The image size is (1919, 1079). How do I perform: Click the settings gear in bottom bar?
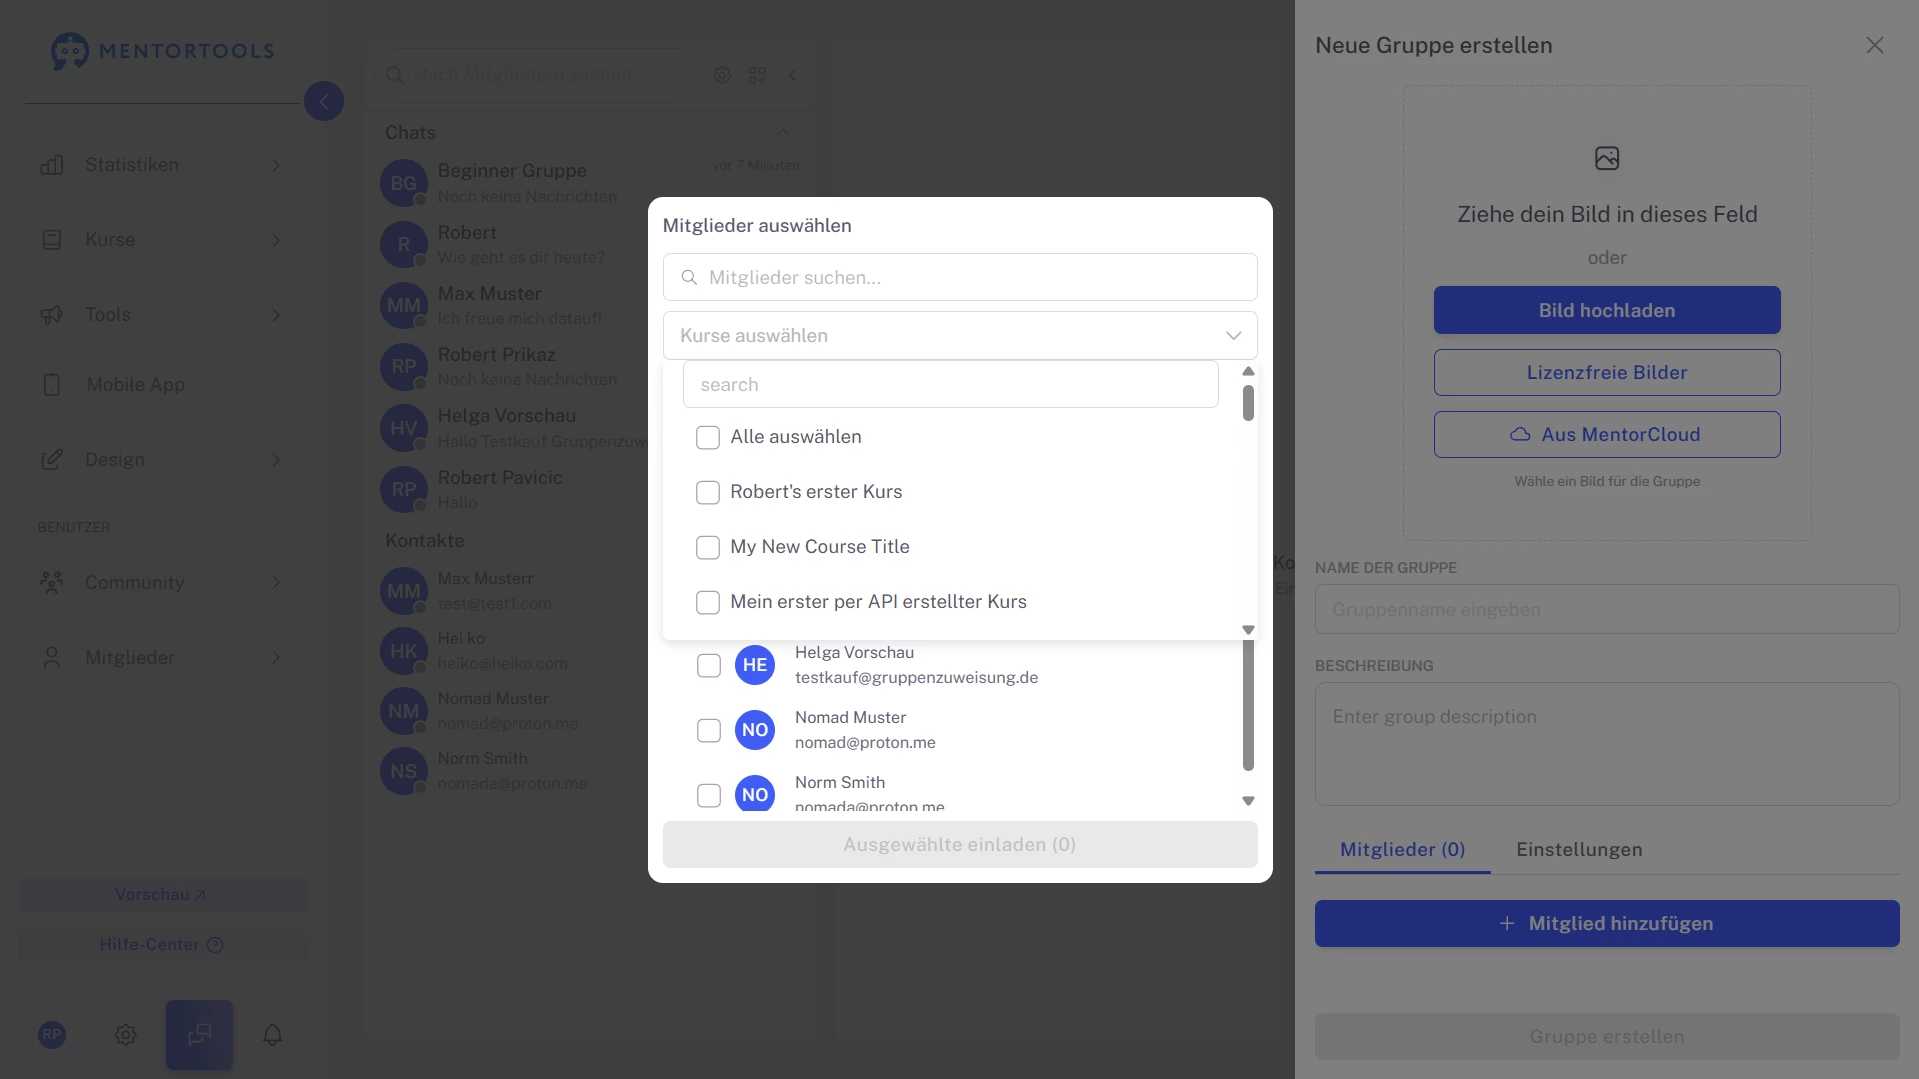125,1034
